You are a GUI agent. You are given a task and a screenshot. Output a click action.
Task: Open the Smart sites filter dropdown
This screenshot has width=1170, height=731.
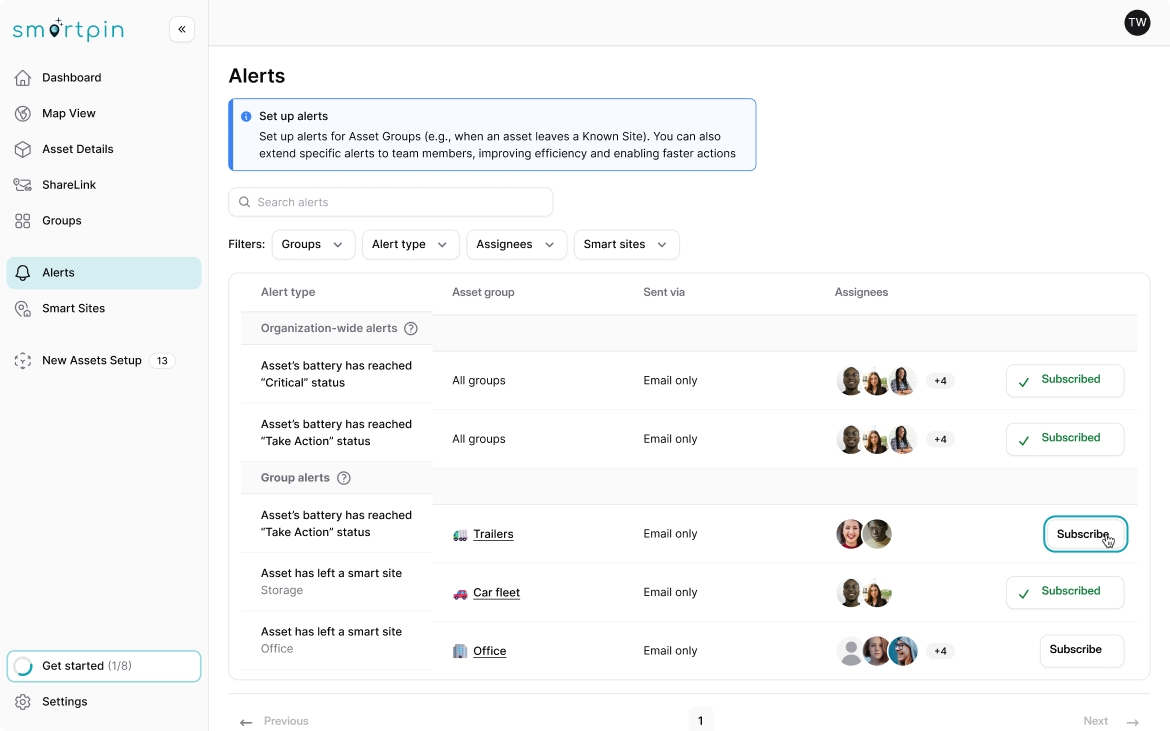[626, 244]
